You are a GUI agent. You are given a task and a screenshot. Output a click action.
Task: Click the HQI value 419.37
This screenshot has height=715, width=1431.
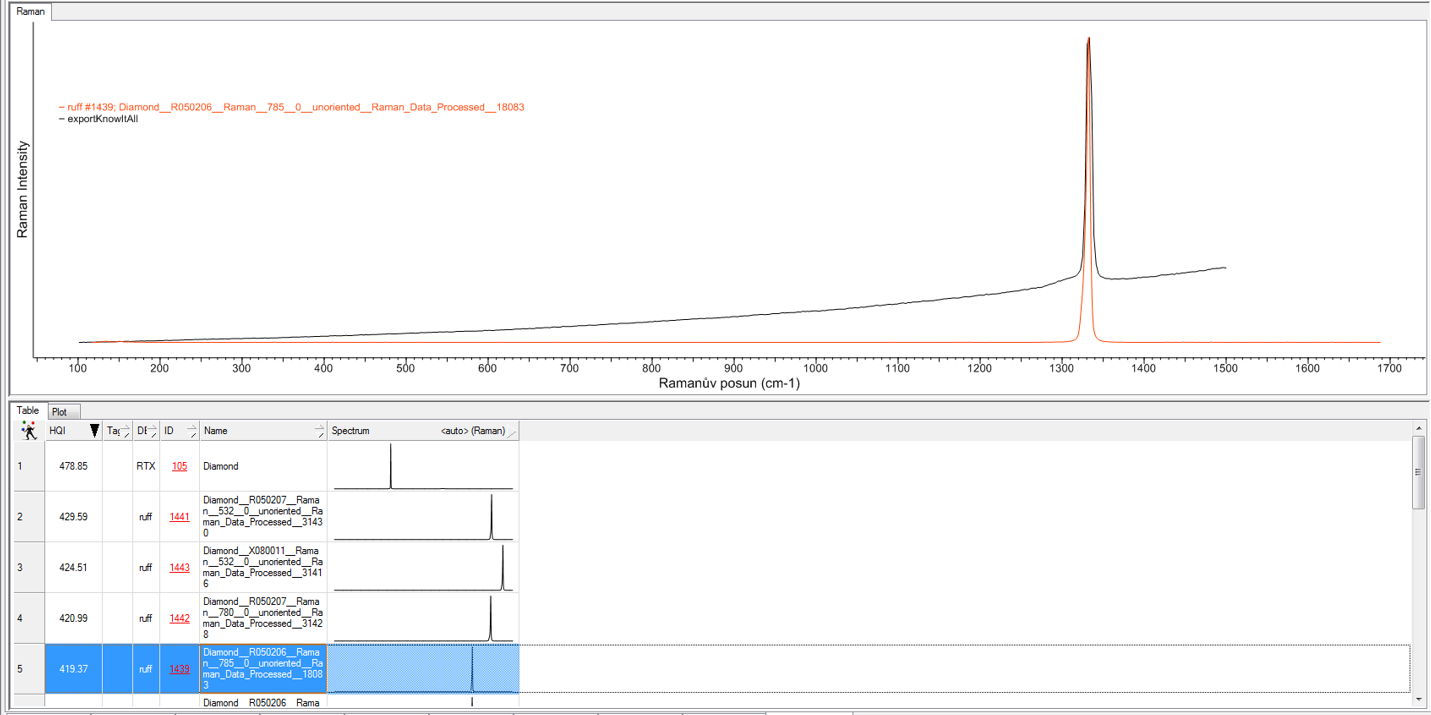pos(73,669)
